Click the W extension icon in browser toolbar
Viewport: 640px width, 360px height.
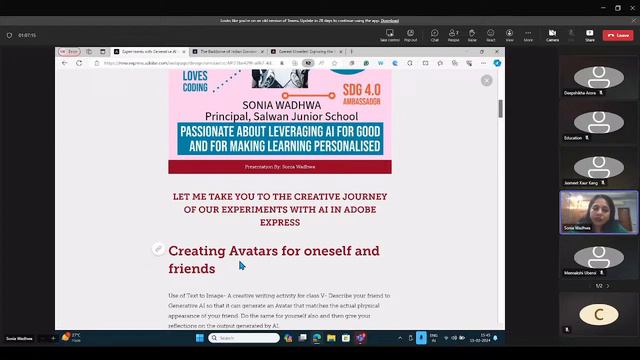coord(380,63)
